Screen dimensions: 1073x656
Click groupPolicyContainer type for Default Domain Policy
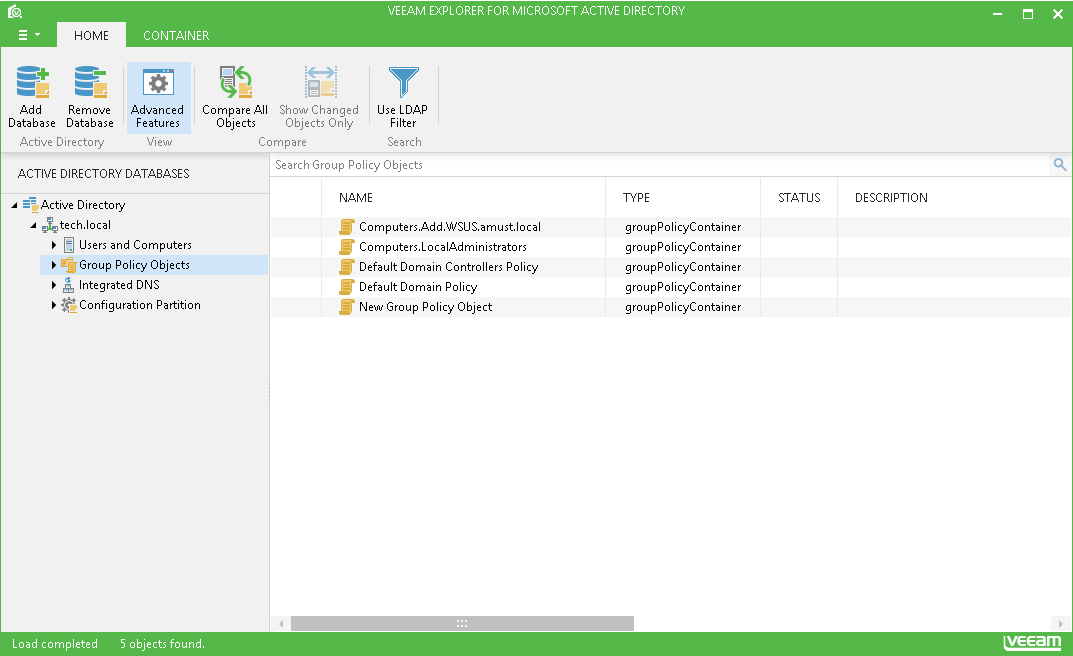tap(683, 287)
